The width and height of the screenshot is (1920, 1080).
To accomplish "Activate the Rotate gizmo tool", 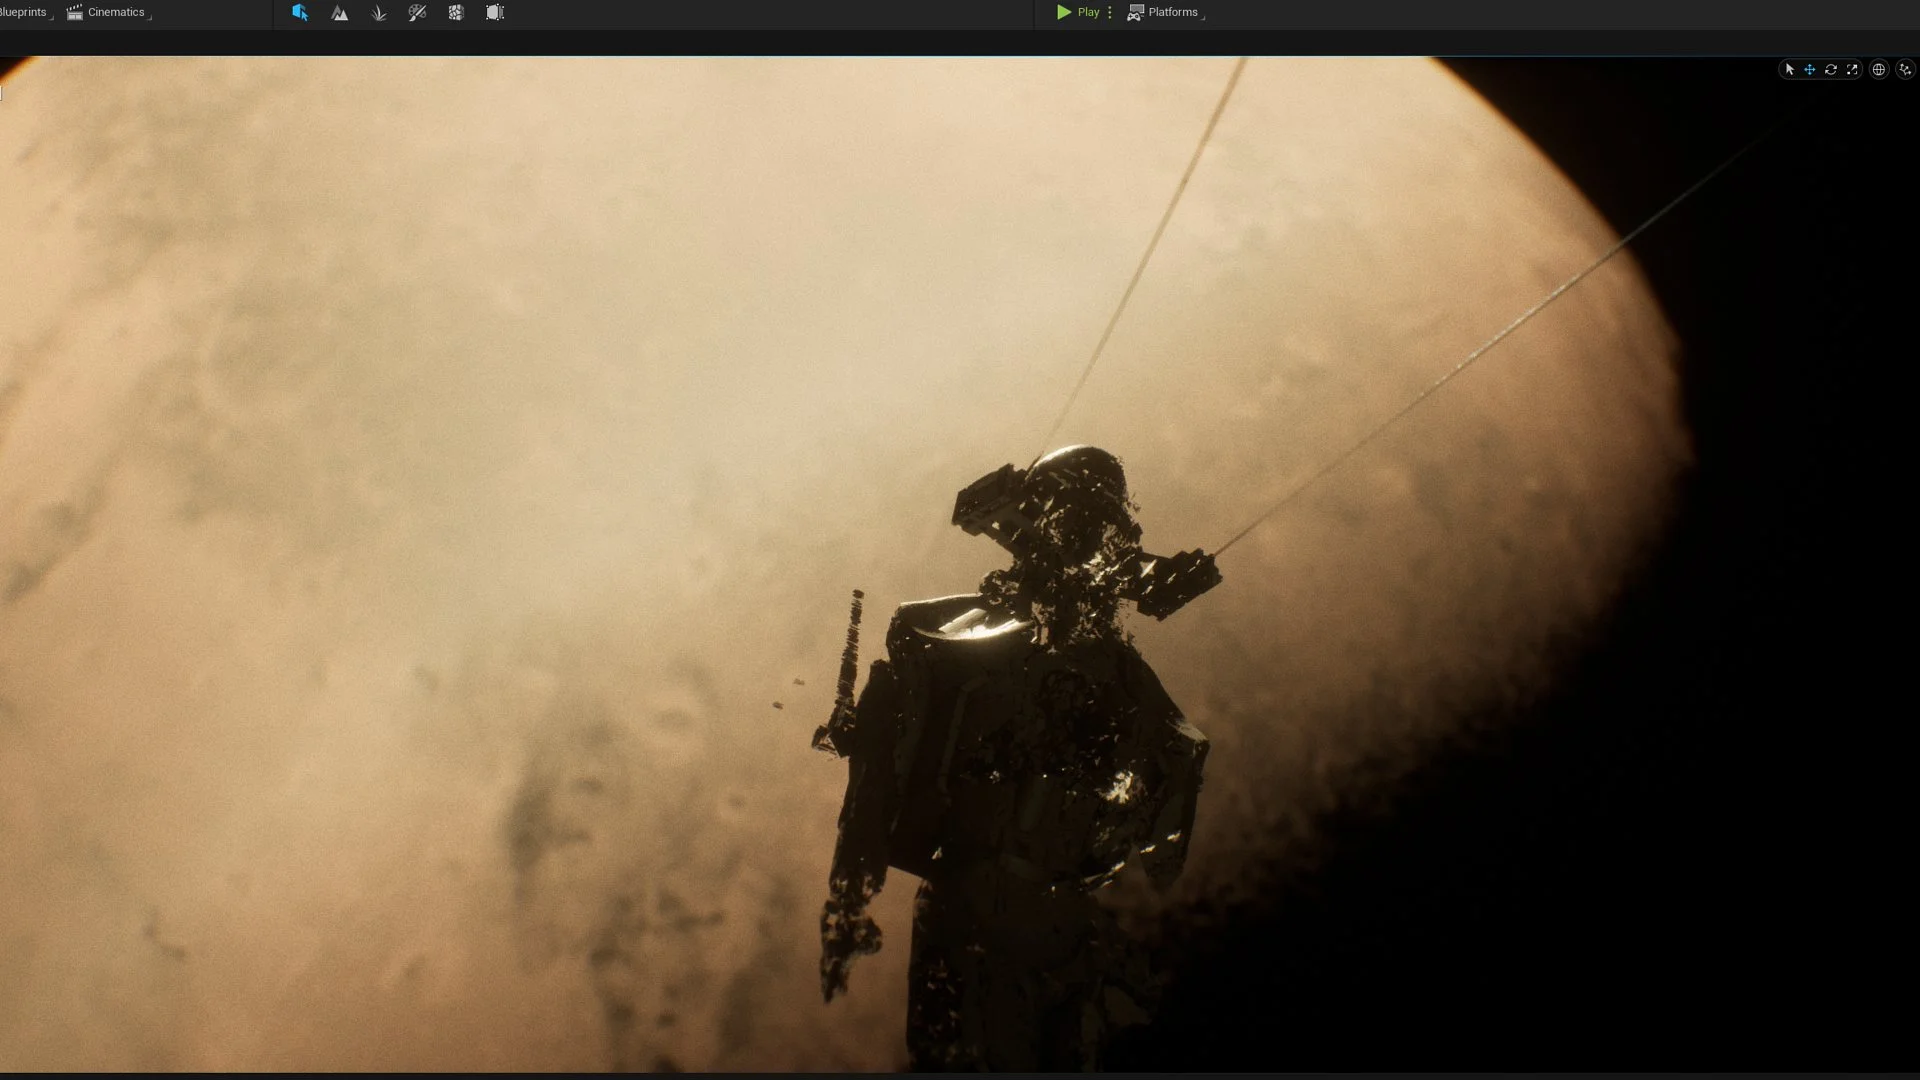I will 1831,70.
